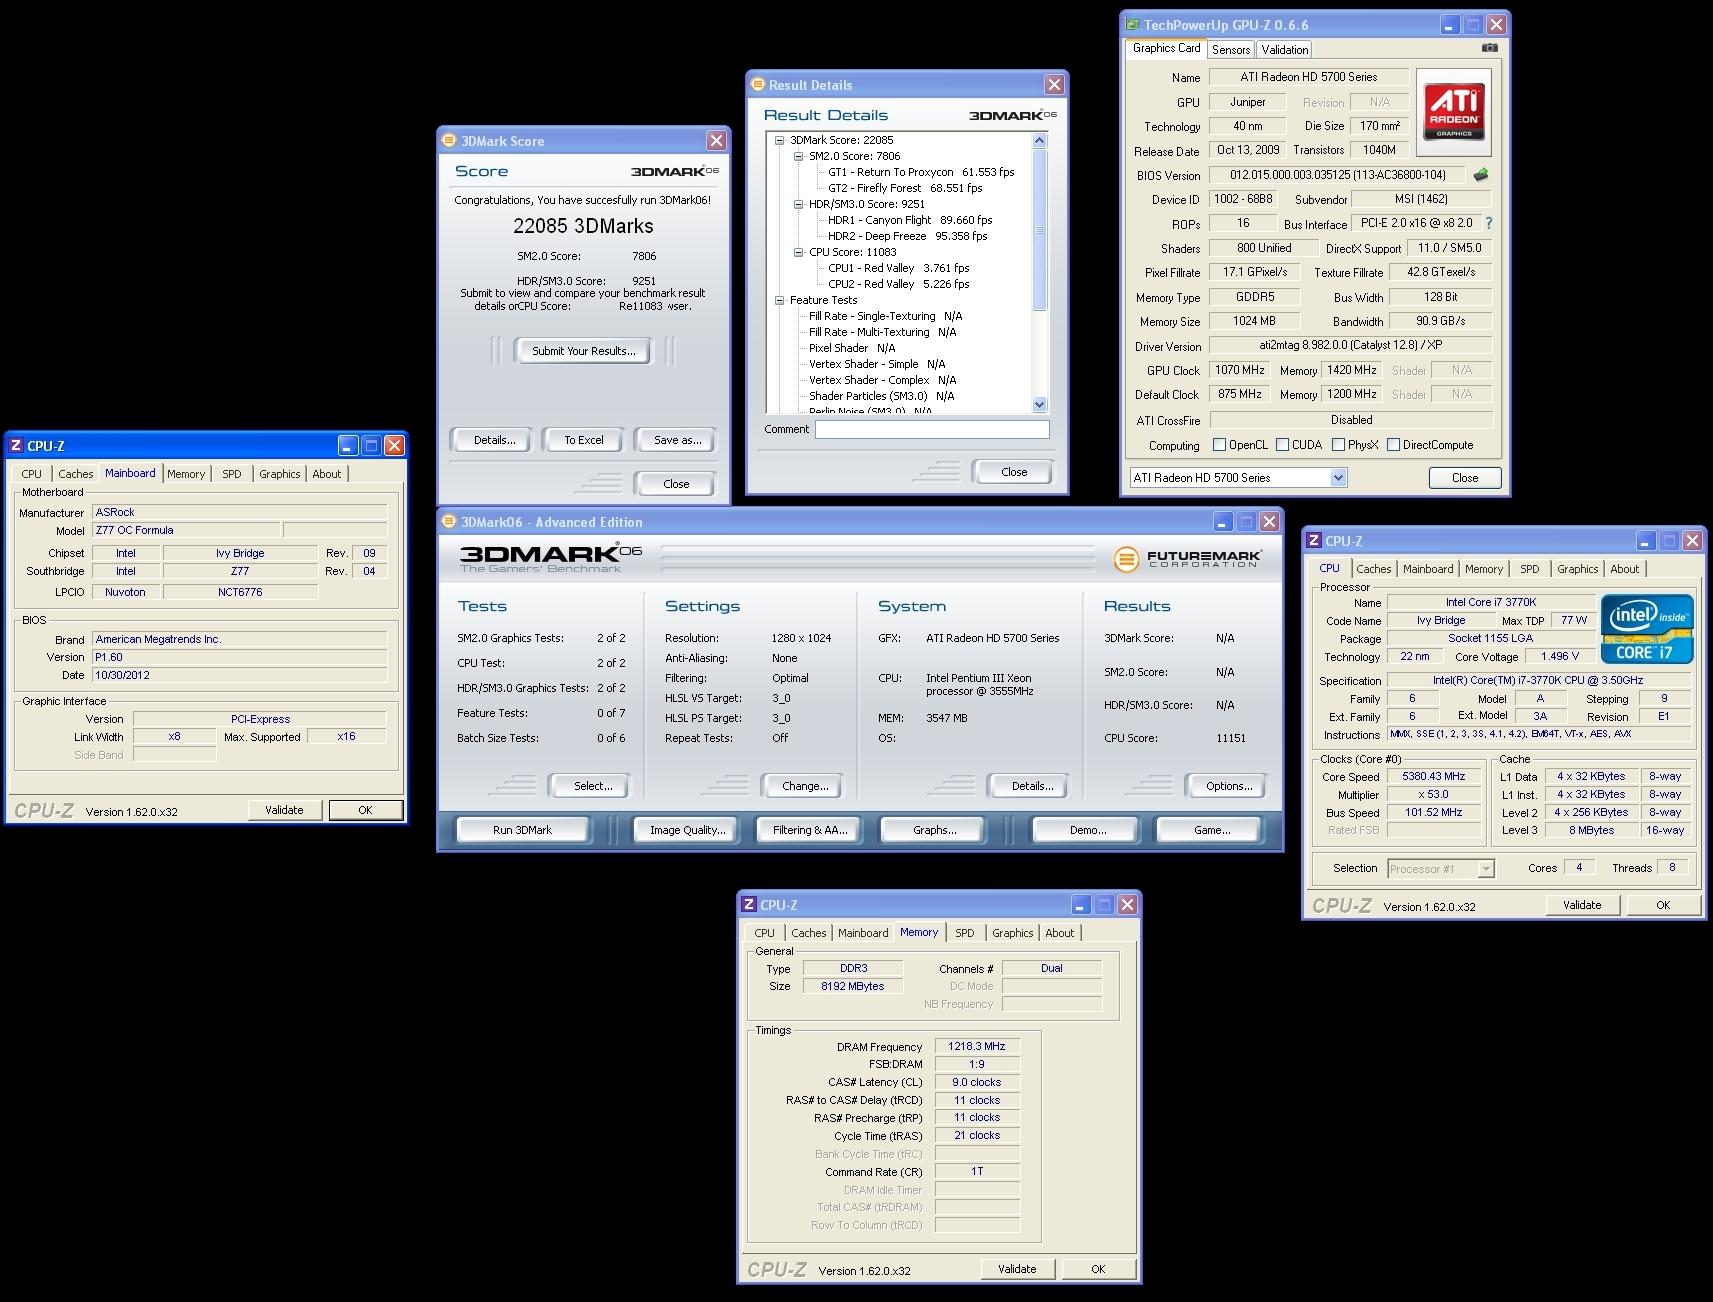Click the Core Speed 5380.43 MHz value
This screenshot has height=1302, width=1713.
coord(1433,776)
